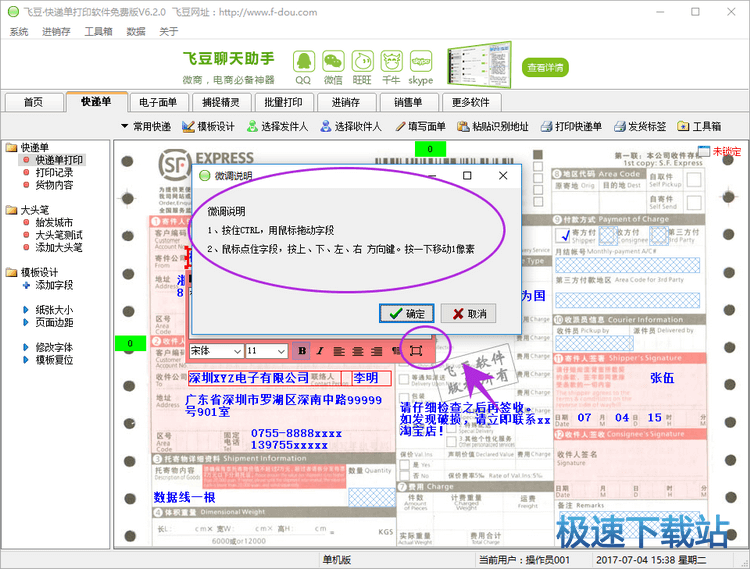Toggle bold B in field format bar
This screenshot has height=569, width=750.
click(302, 351)
